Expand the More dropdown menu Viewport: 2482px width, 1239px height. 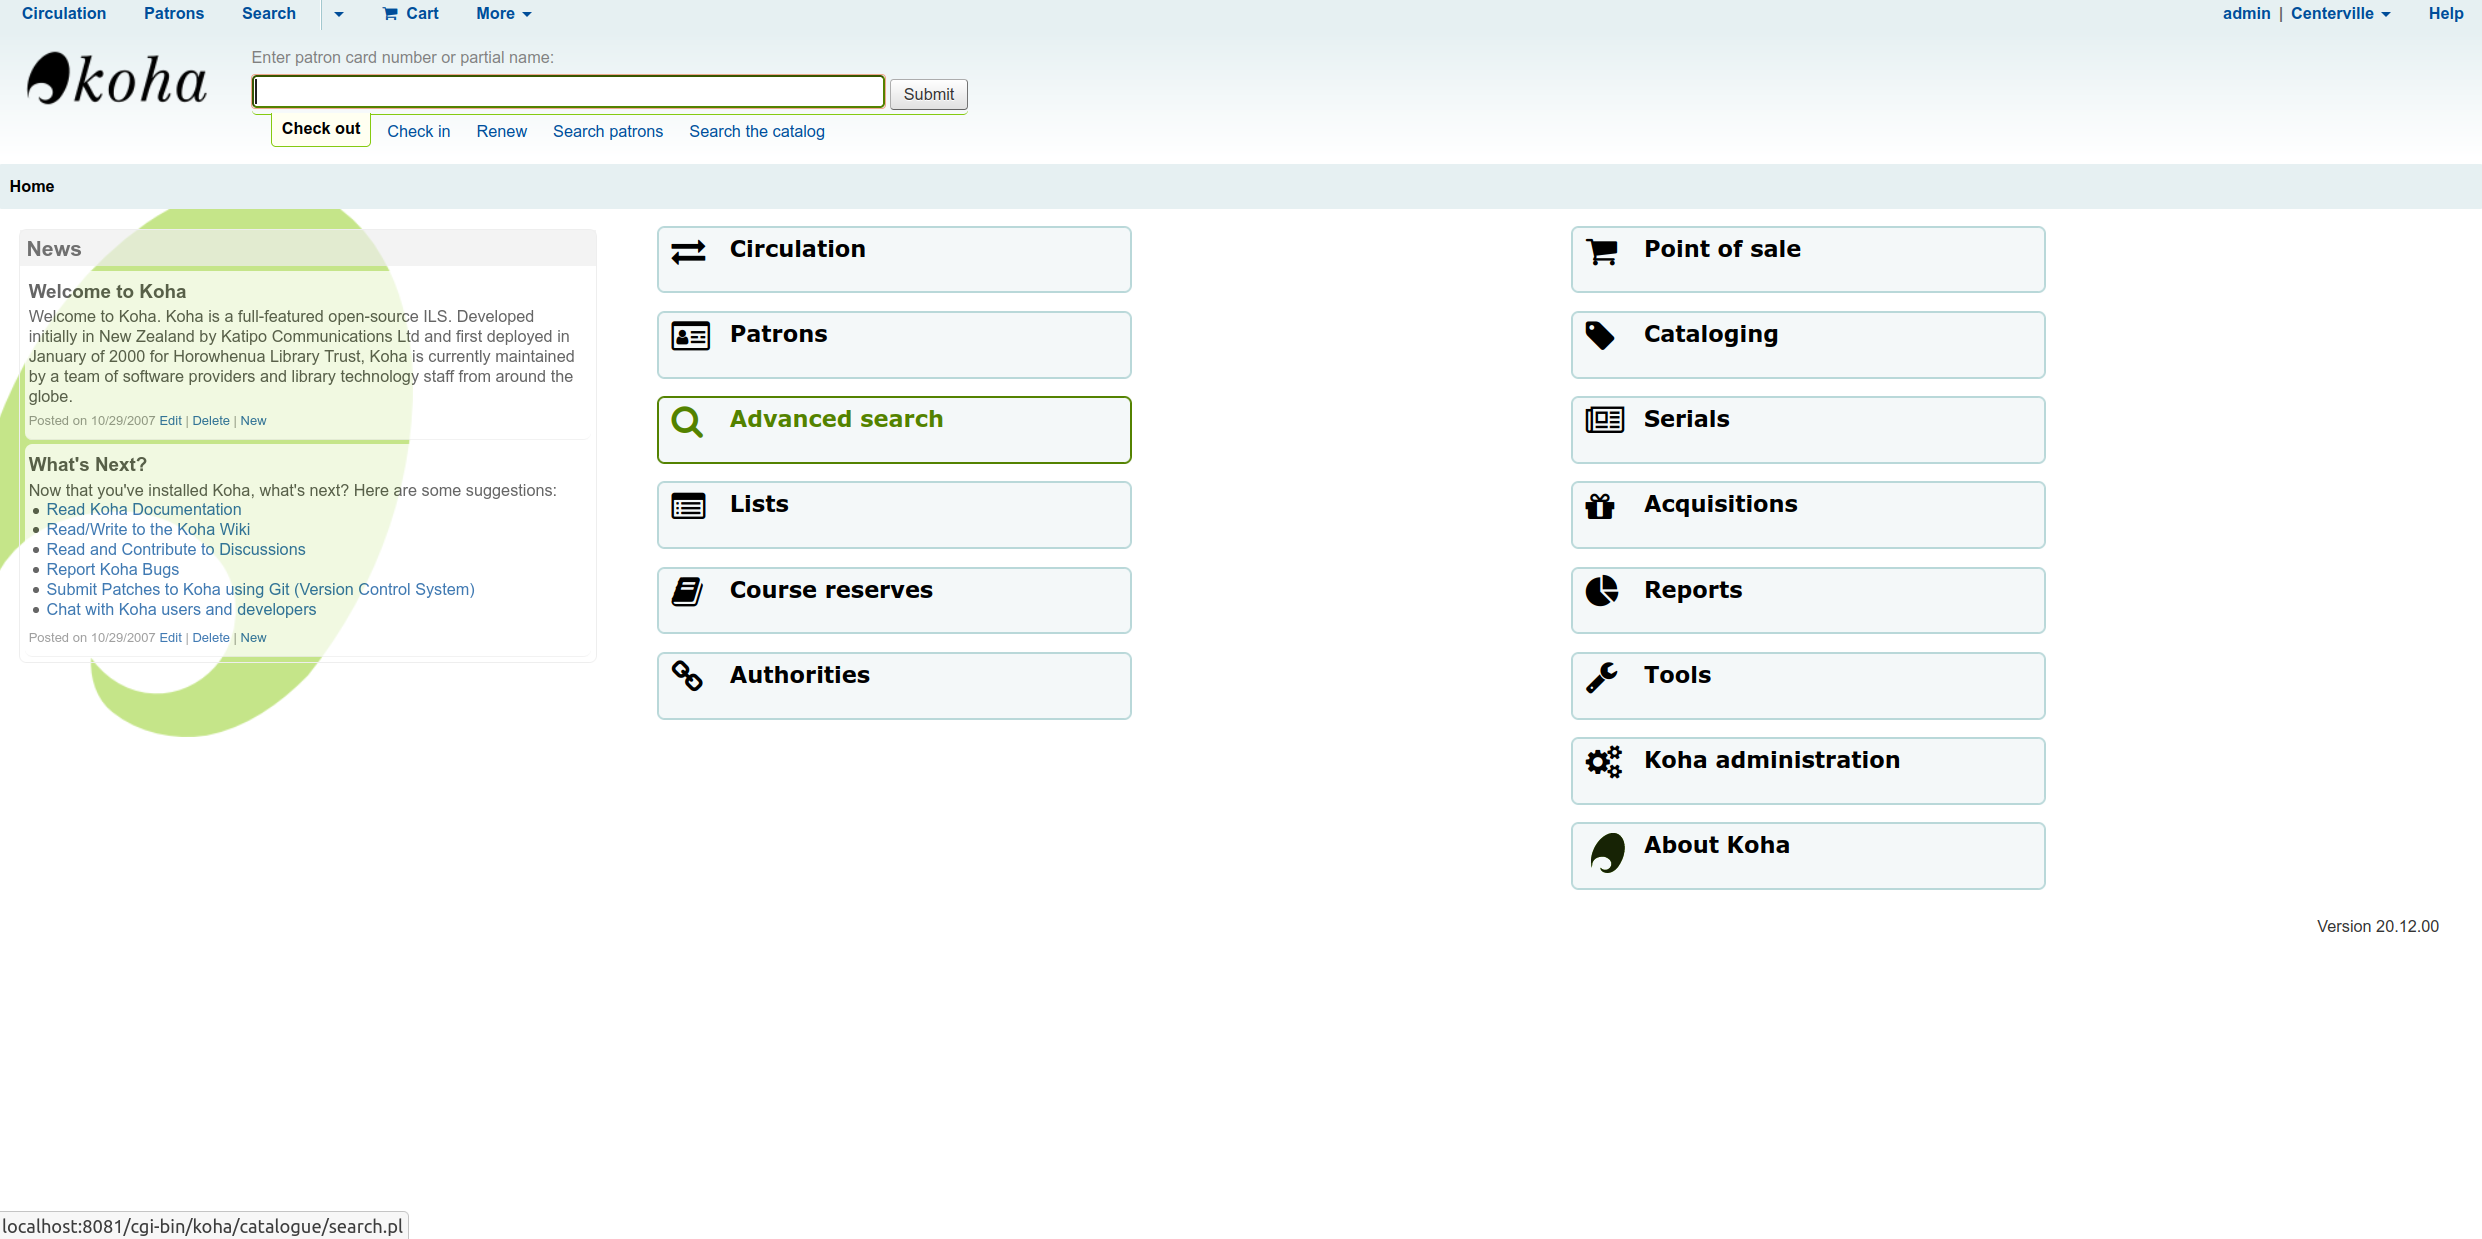tap(503, 14)
